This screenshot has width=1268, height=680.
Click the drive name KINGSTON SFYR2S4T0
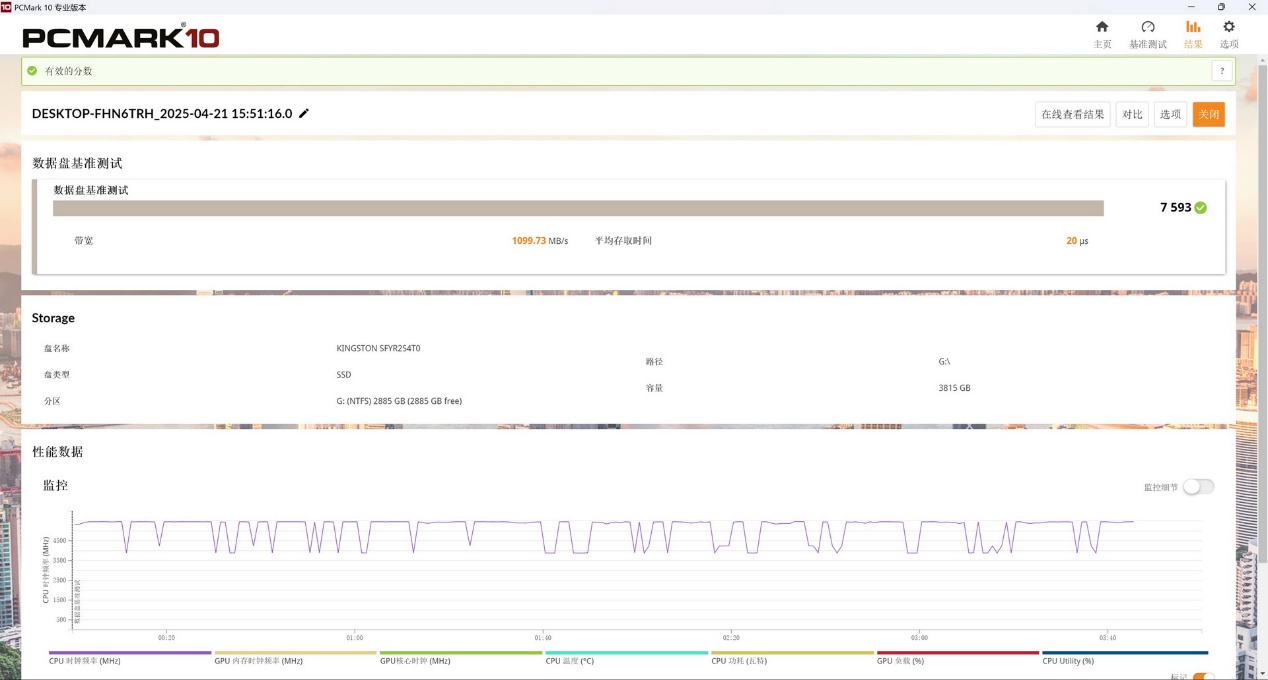point(379,348)
